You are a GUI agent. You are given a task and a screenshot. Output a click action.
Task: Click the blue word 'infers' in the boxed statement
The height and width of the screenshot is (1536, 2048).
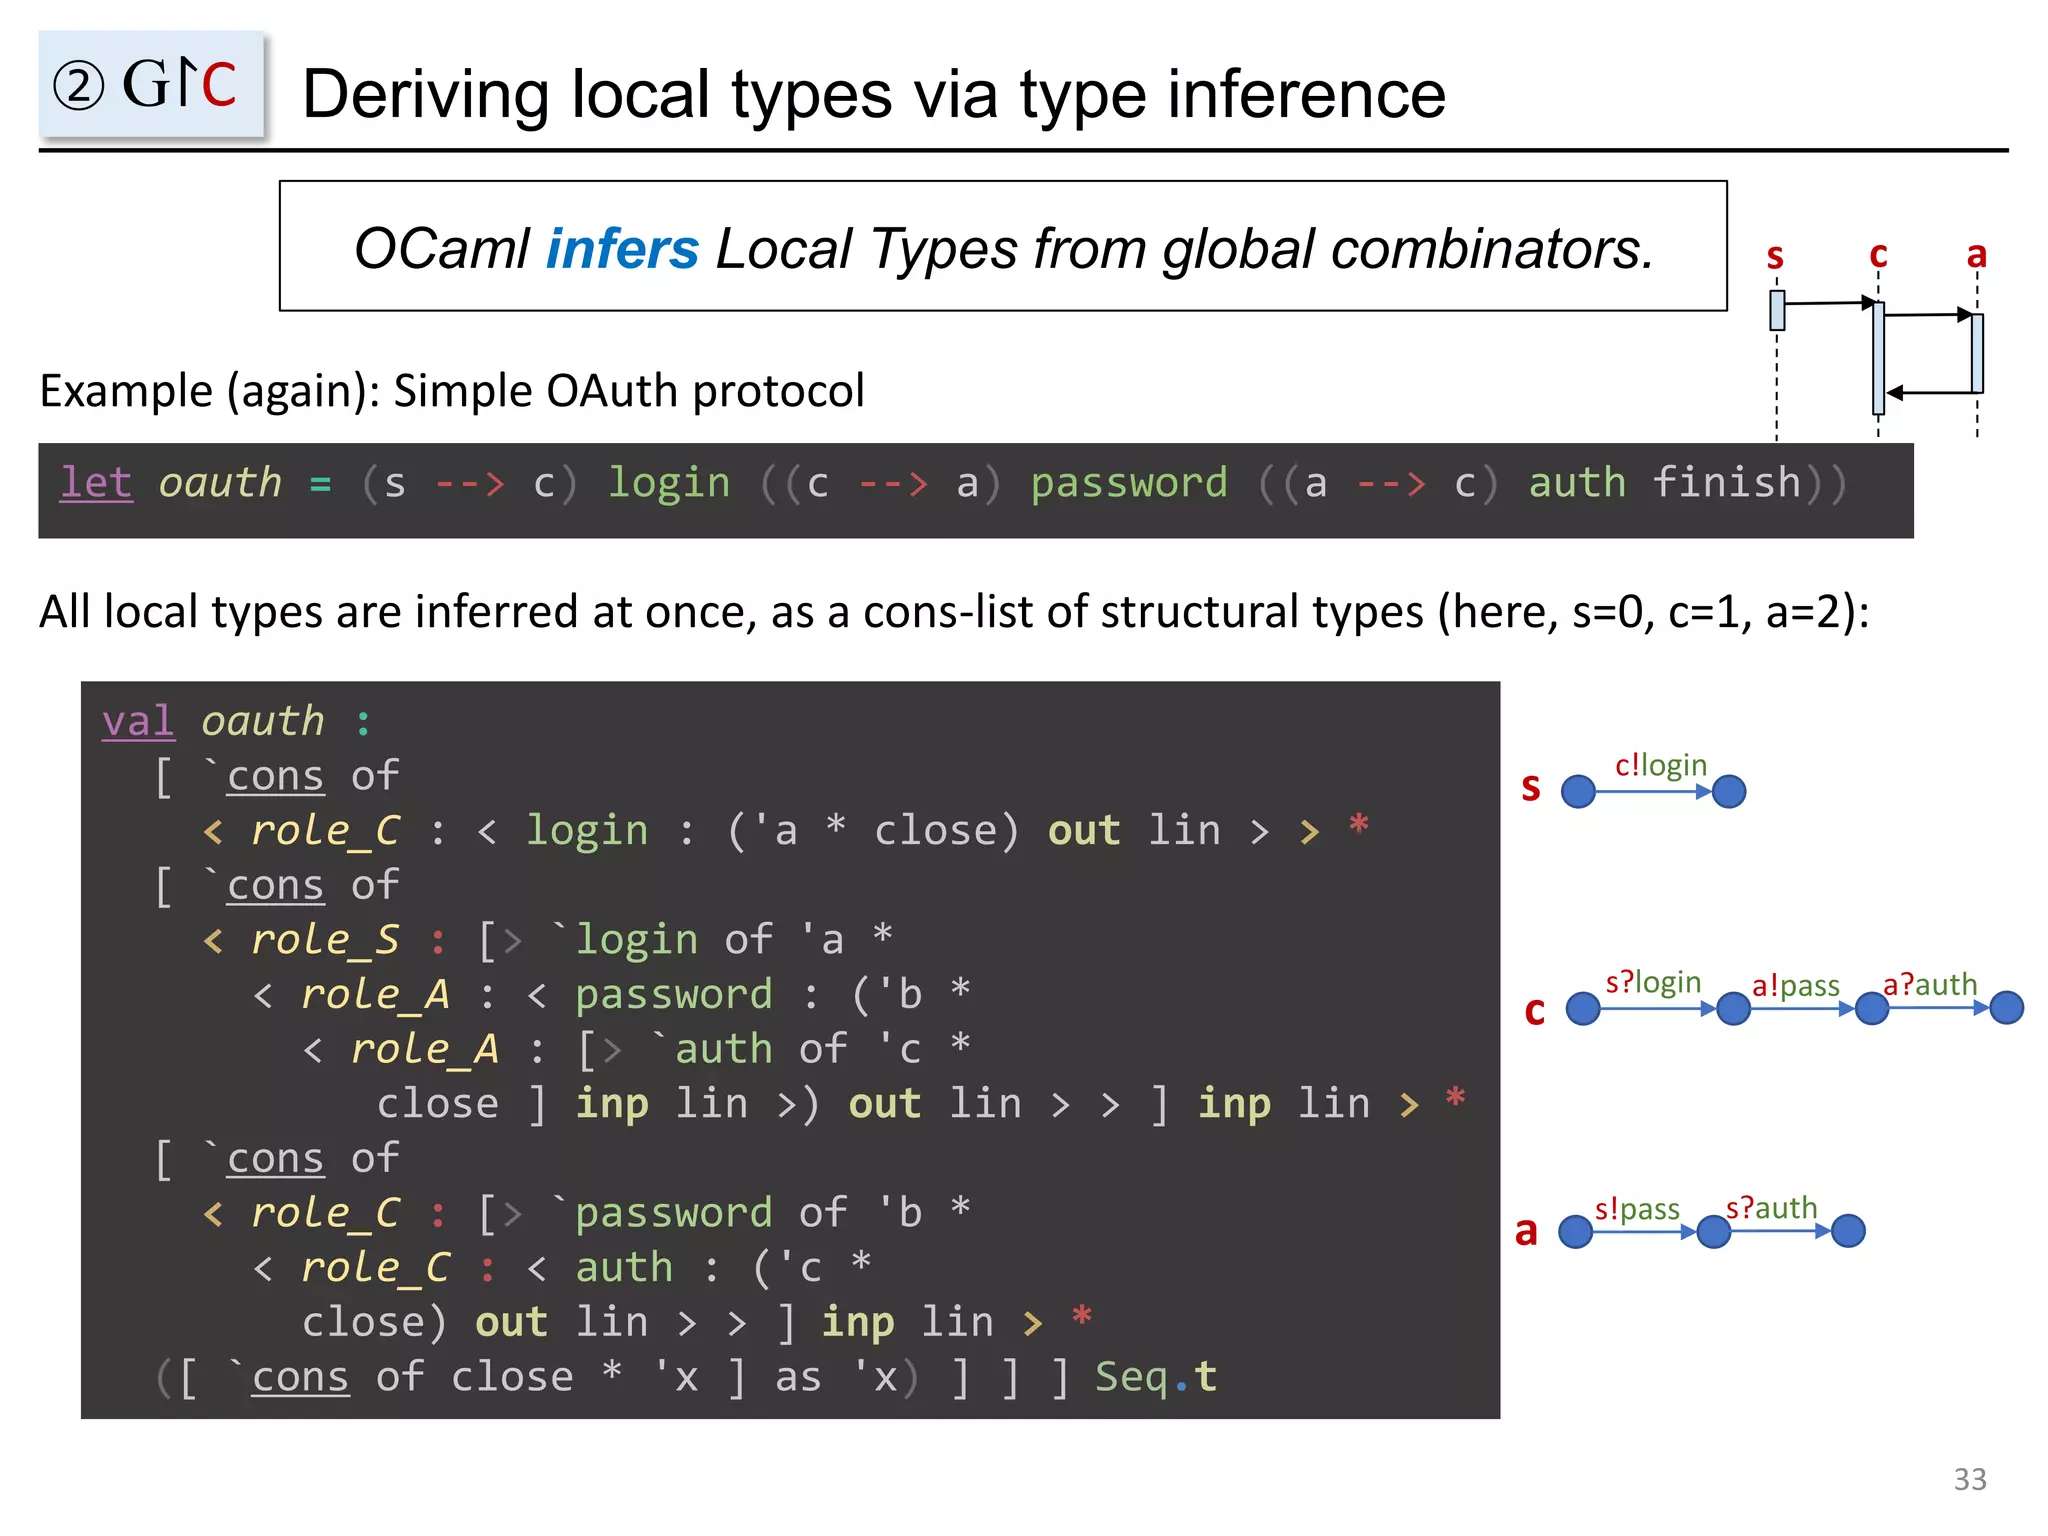pos(622,248)
